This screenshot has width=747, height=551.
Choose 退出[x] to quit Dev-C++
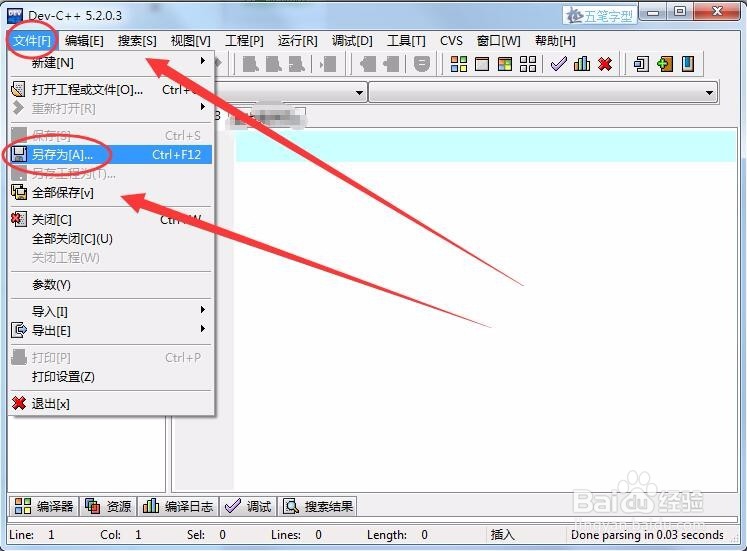click(111, 404)
